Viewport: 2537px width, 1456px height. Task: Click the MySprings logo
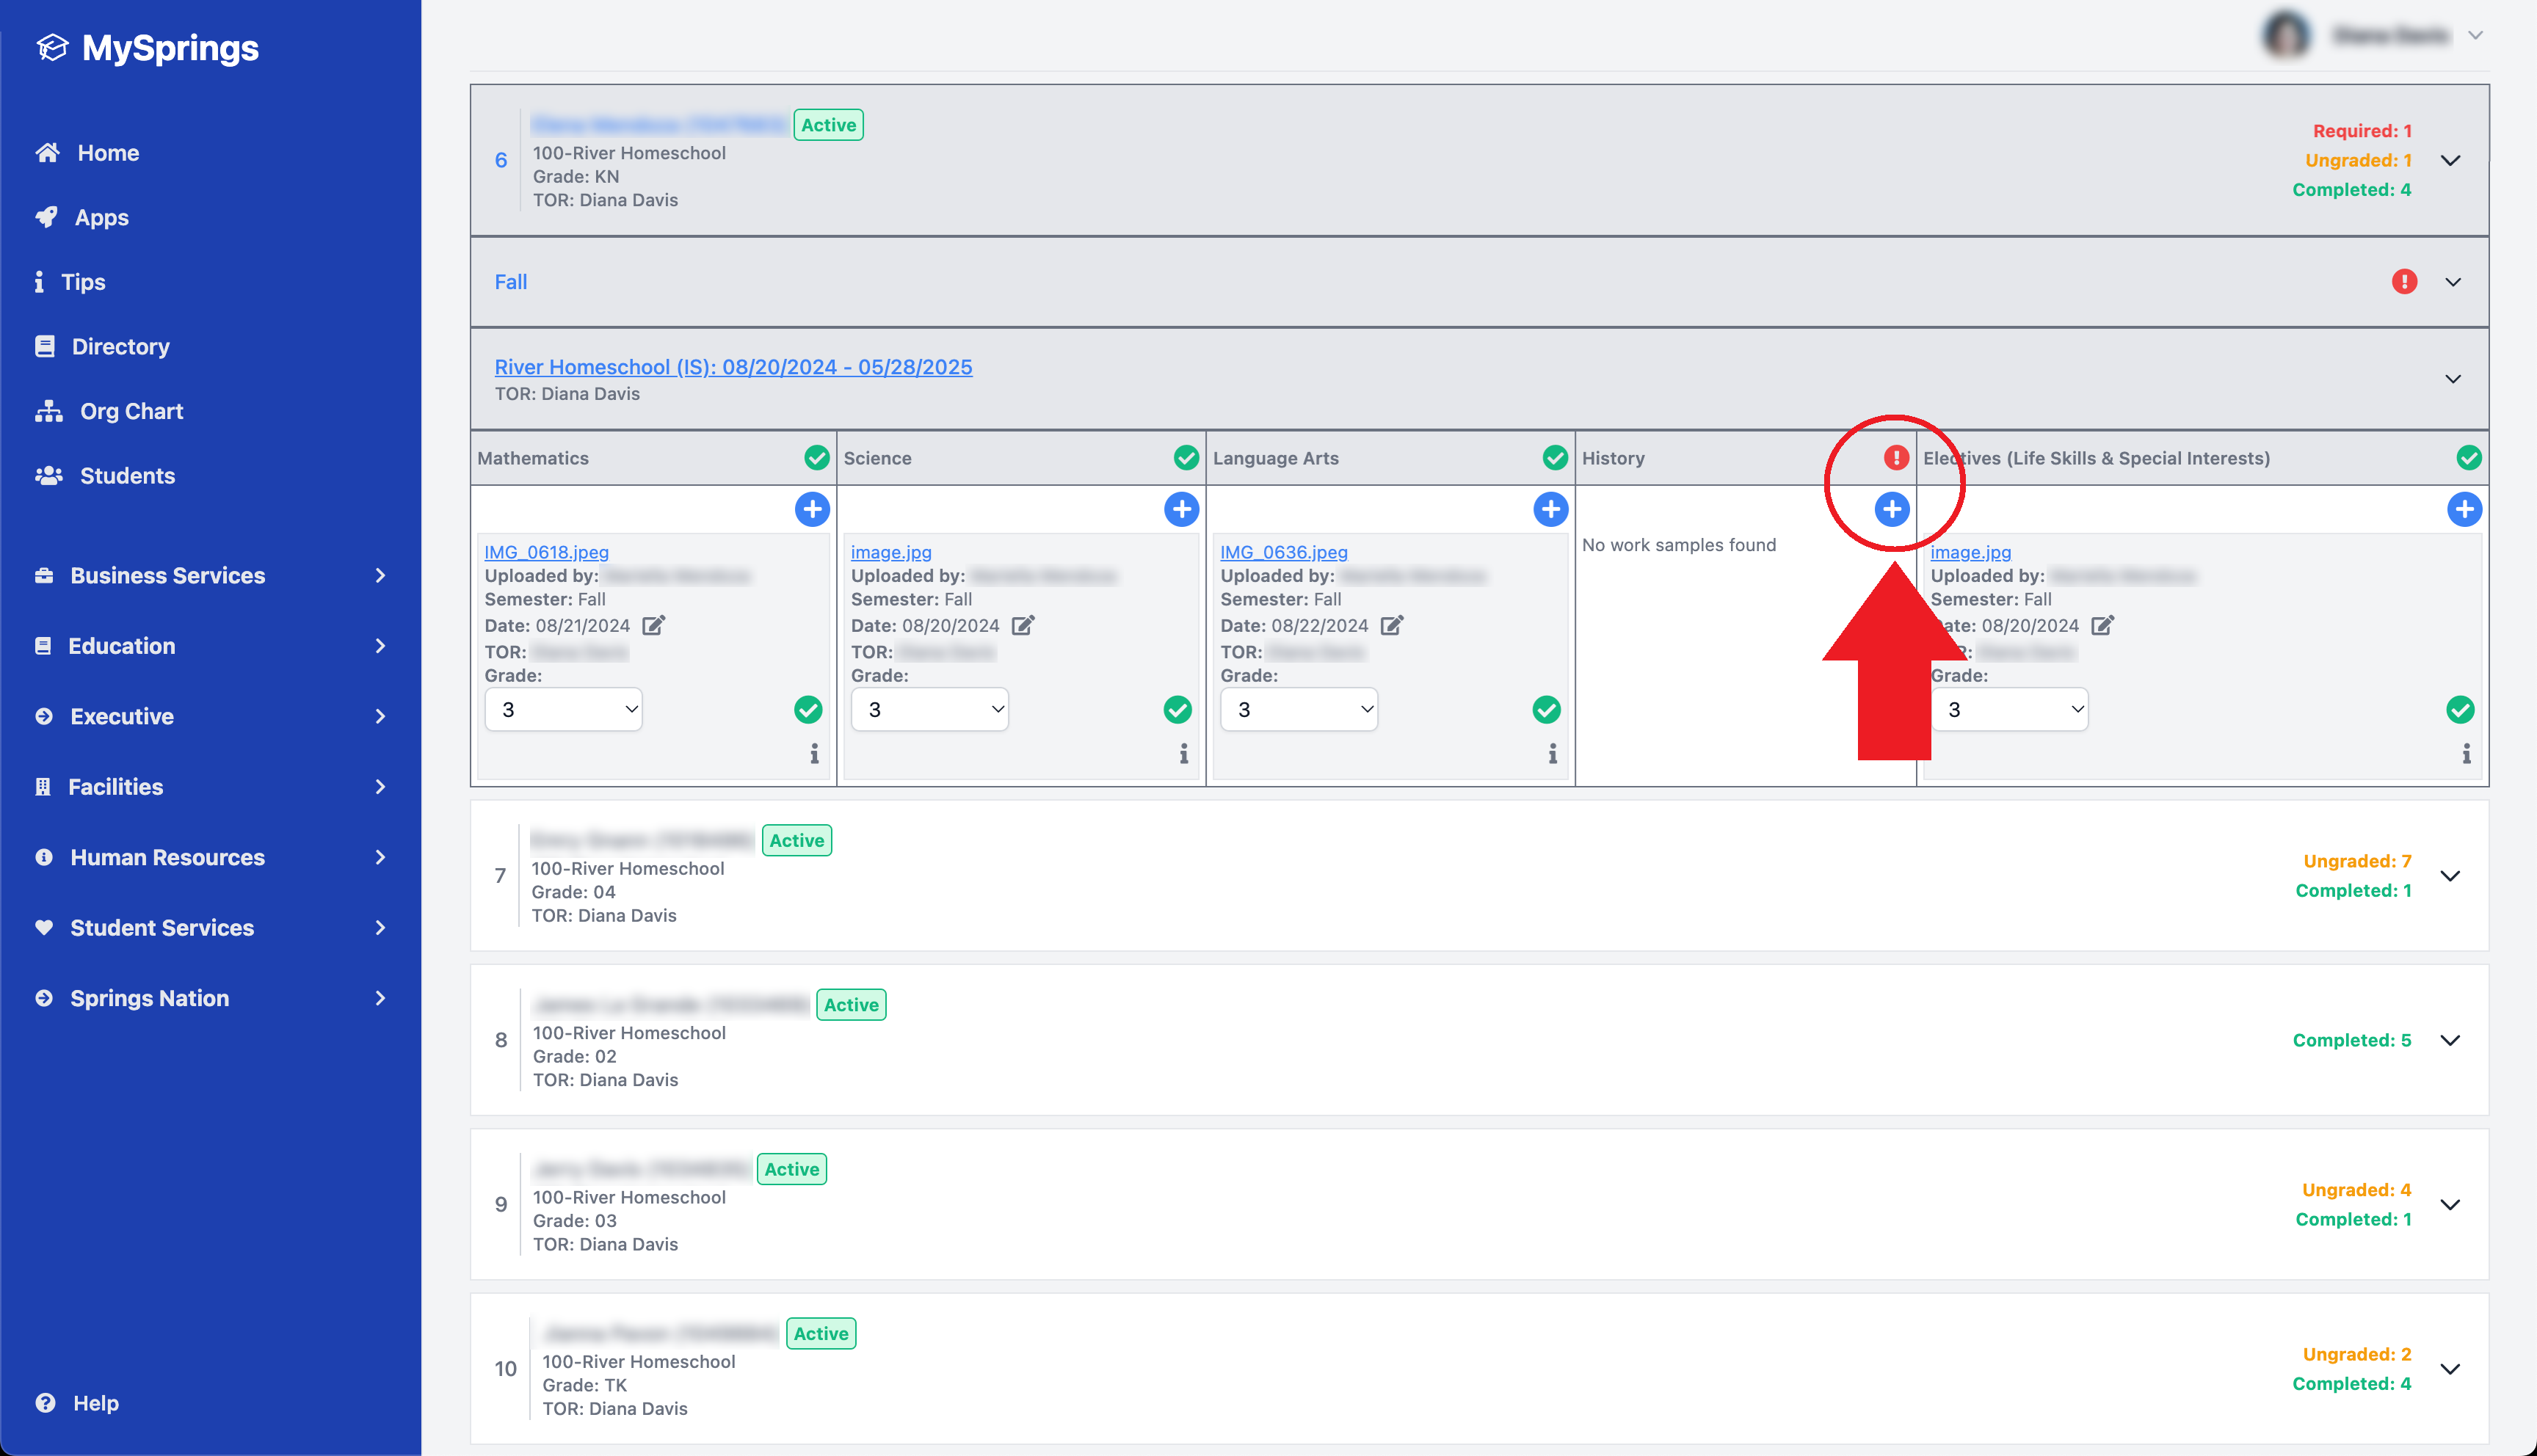coord(148,47)
